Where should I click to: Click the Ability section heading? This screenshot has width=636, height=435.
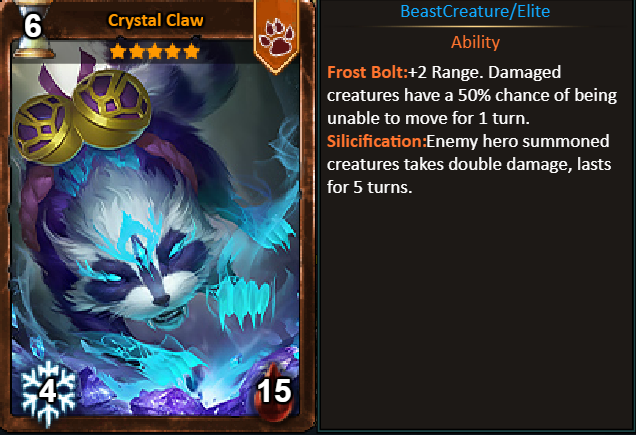click(x=475, y=42)
